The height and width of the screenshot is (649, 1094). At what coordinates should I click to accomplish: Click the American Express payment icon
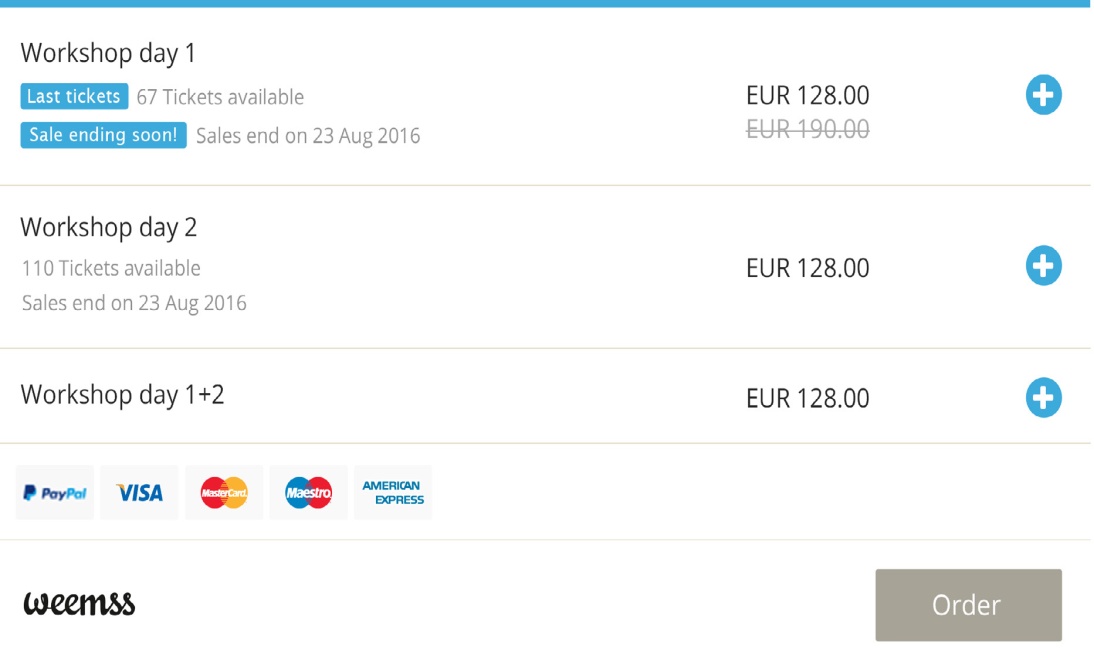tap(393, 493)
